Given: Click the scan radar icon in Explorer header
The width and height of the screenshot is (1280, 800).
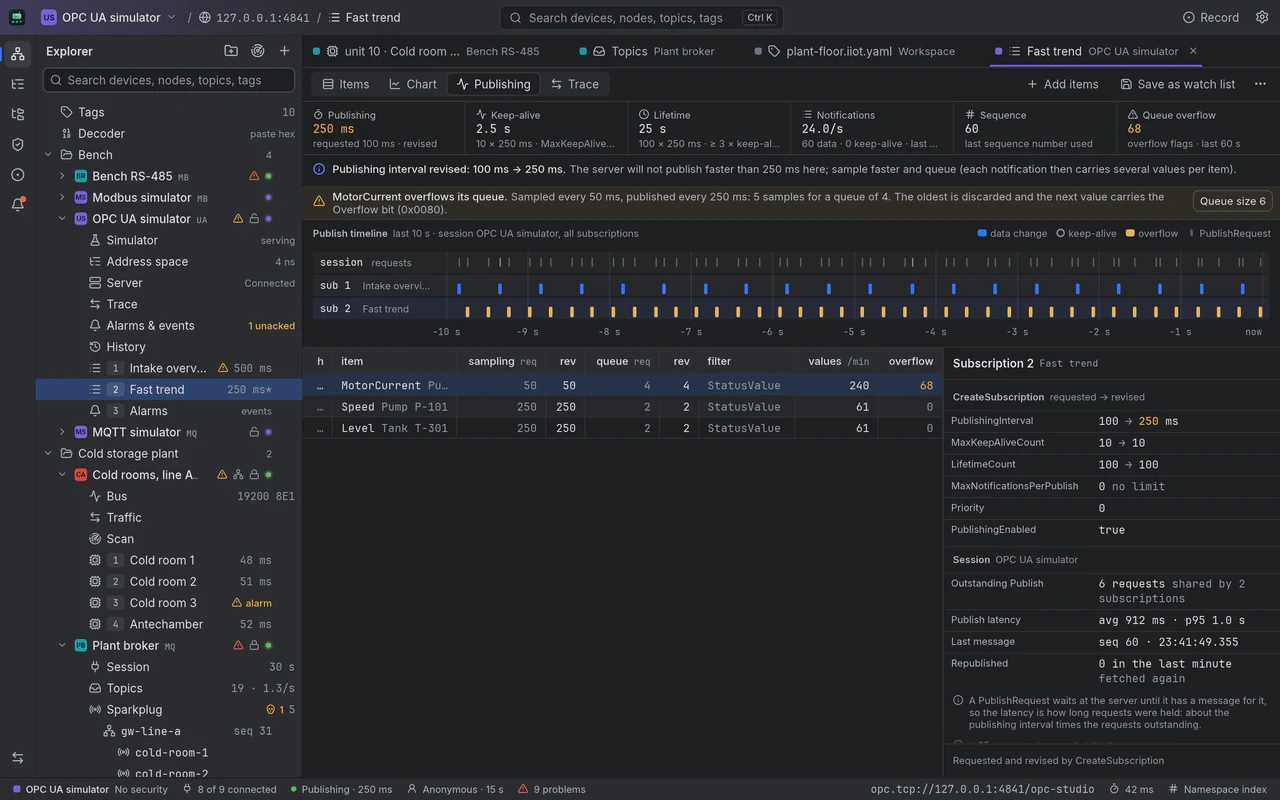Looking at the screenshot, I should tap(258, 51).
